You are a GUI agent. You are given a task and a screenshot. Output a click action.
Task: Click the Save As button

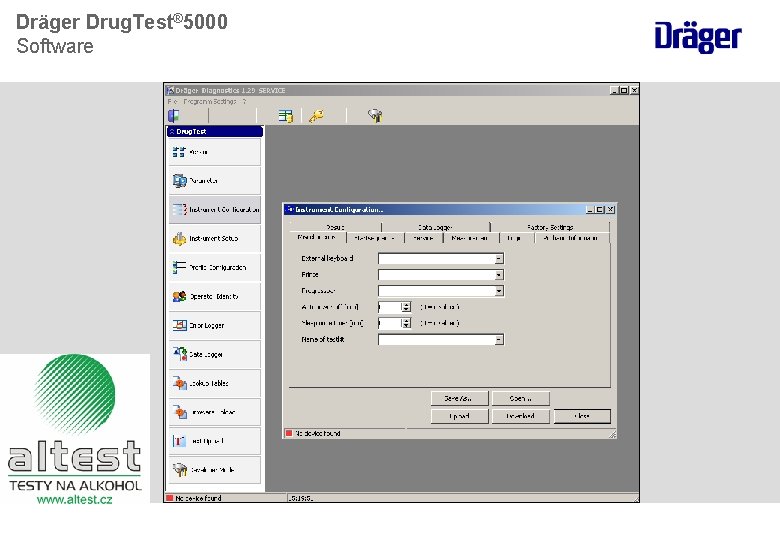(x=459, y=398)
